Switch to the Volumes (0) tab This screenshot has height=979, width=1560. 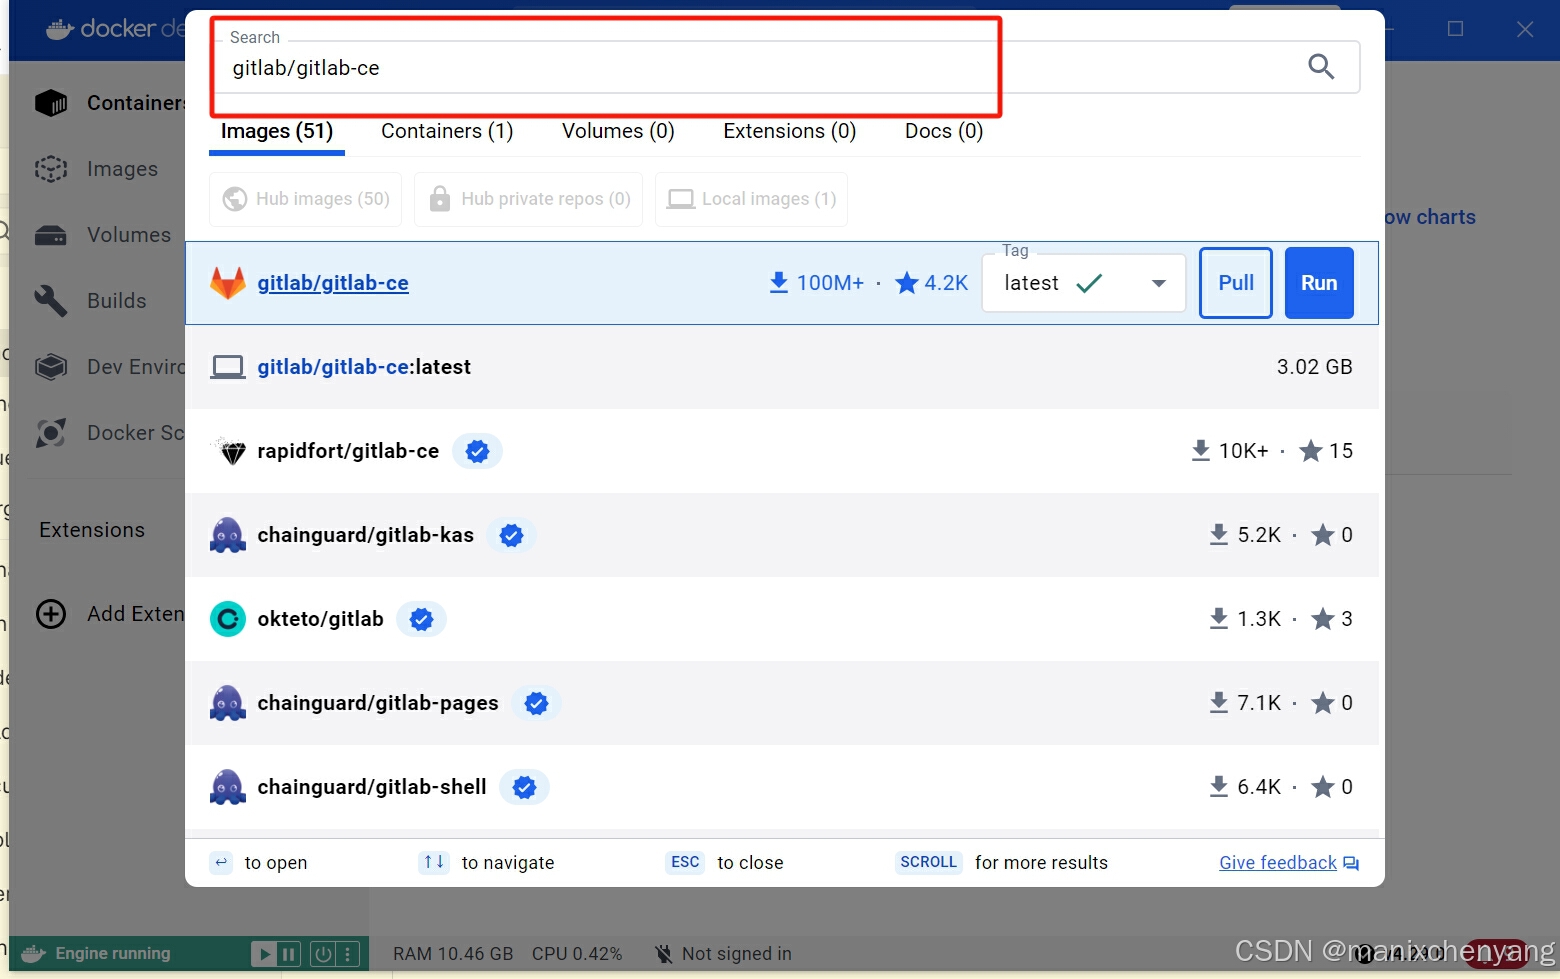[618, 131]
